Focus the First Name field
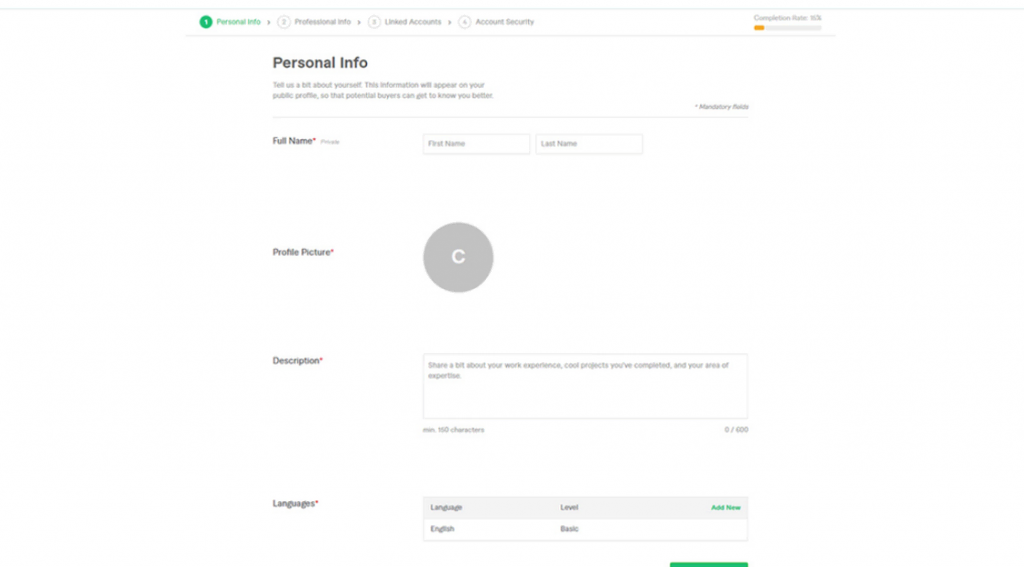Screen dimensions: 1024x567 click(476, 144)
